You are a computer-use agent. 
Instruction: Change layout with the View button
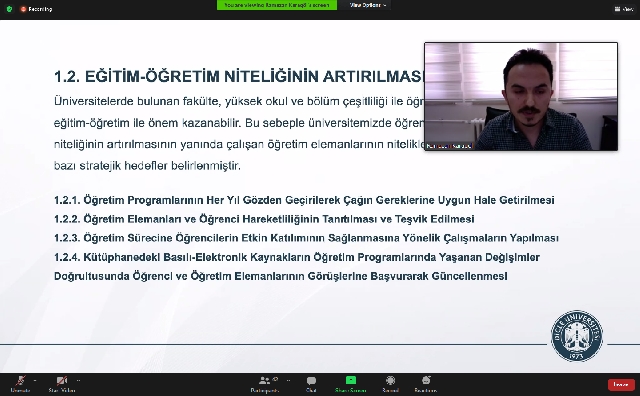click(624, 9)
